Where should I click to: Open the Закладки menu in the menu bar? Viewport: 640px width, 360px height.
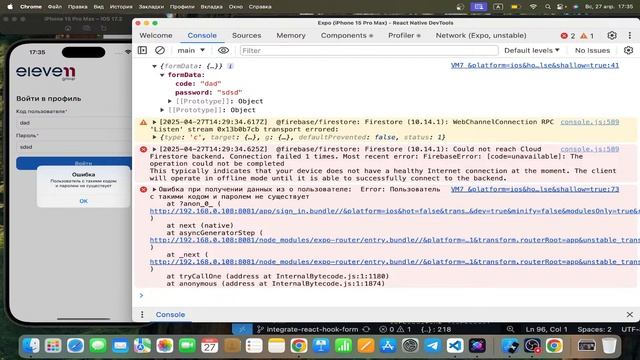click(151, 7)
